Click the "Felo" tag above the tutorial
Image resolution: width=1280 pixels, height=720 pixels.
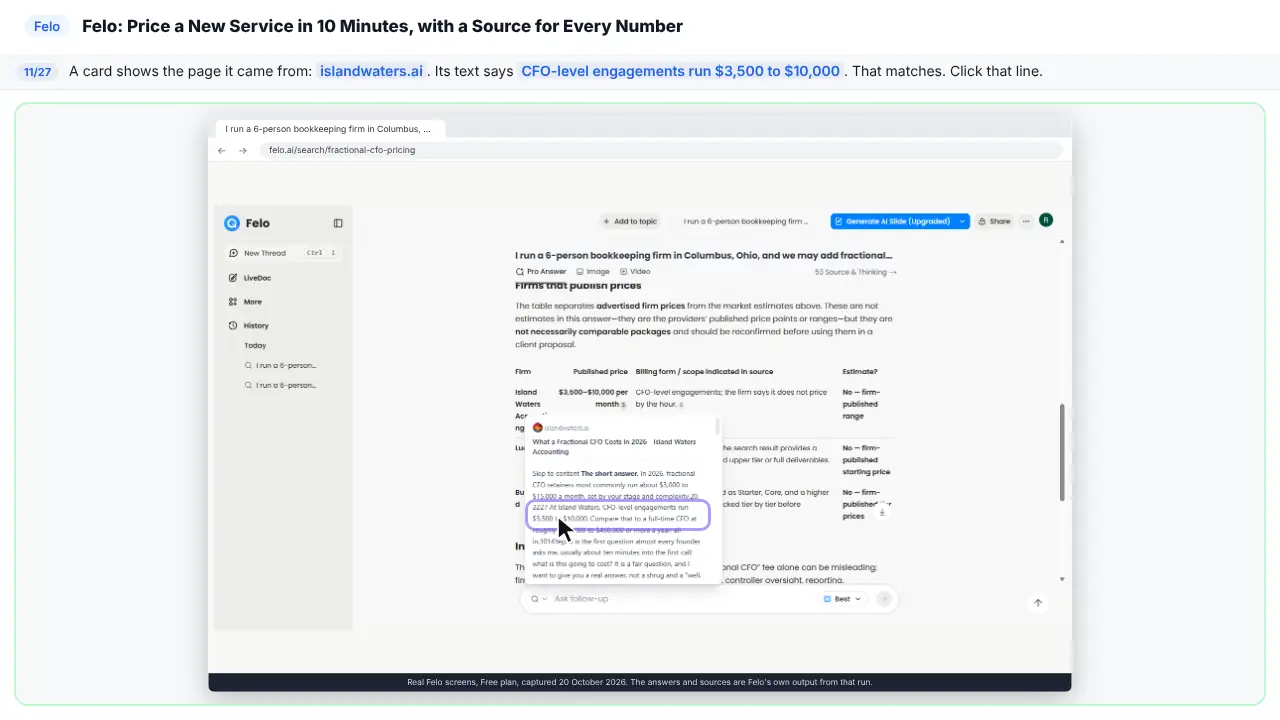[x=47, y=27]
